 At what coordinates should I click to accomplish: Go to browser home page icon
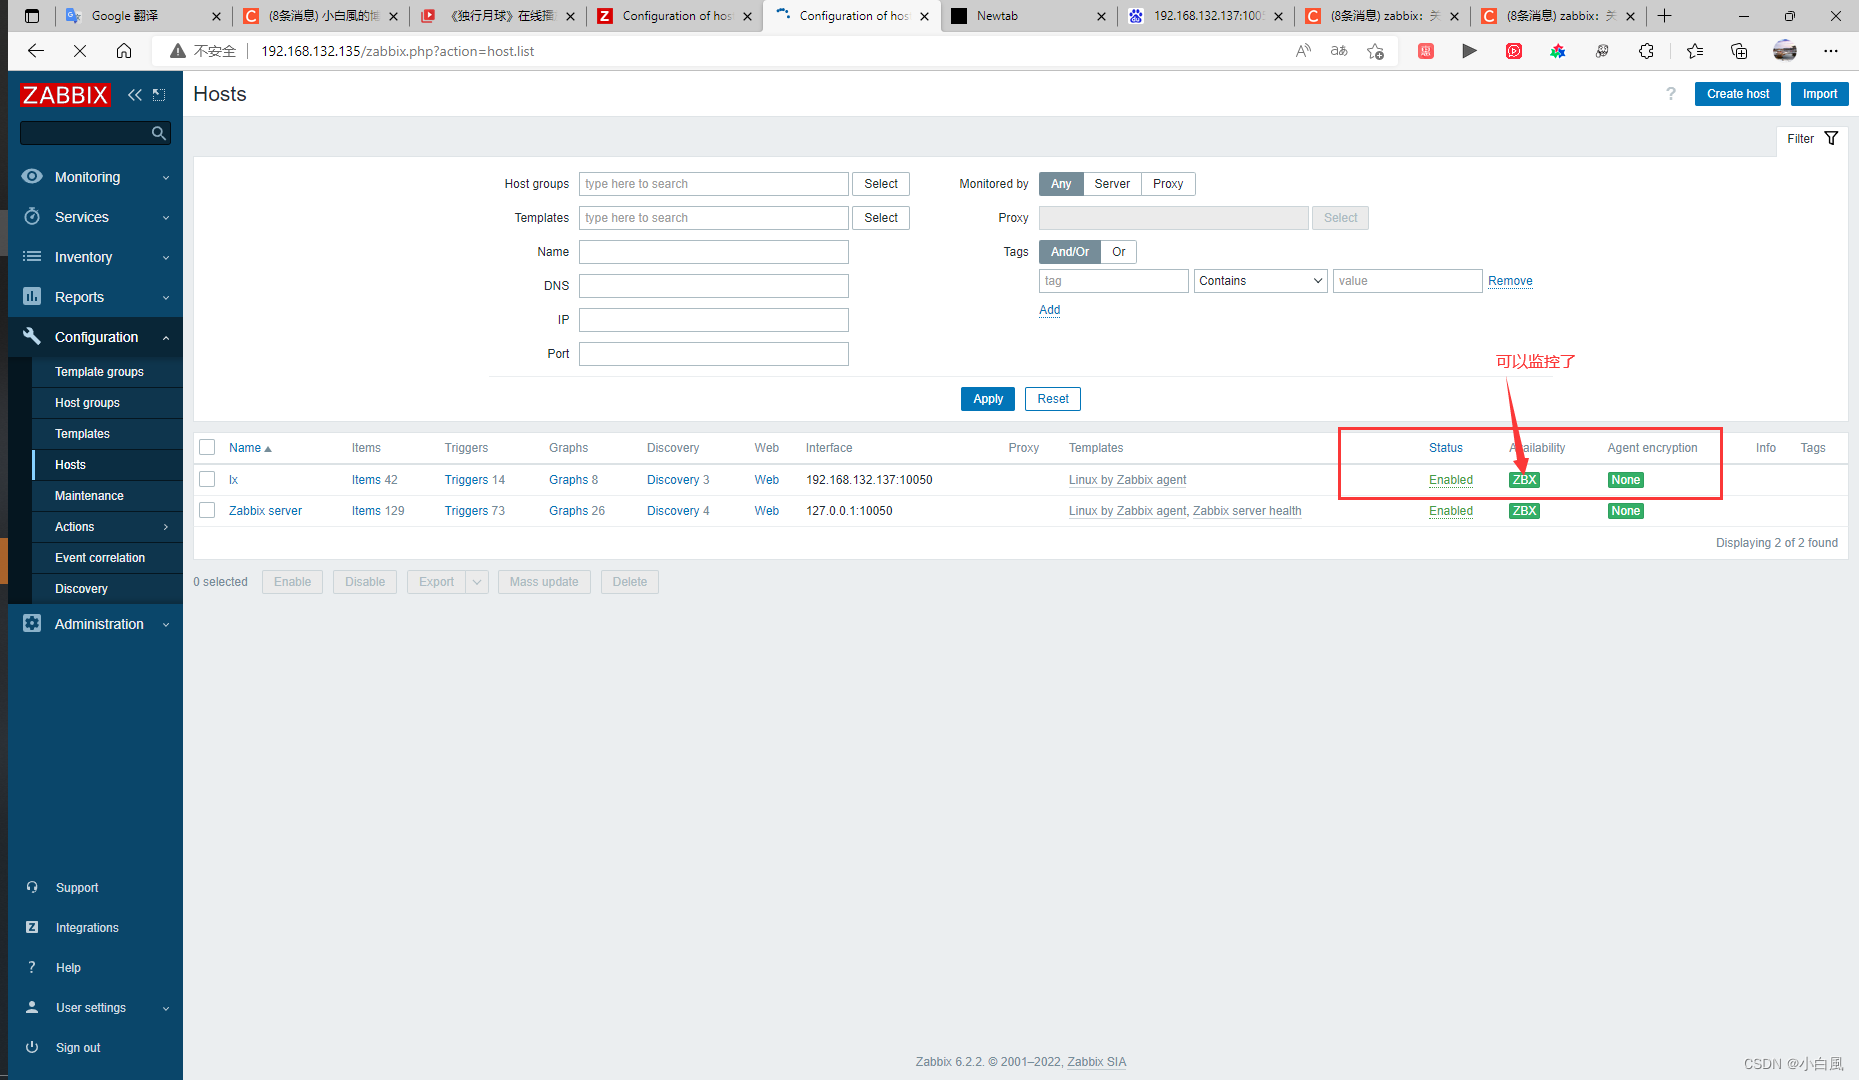pos(124,50)
